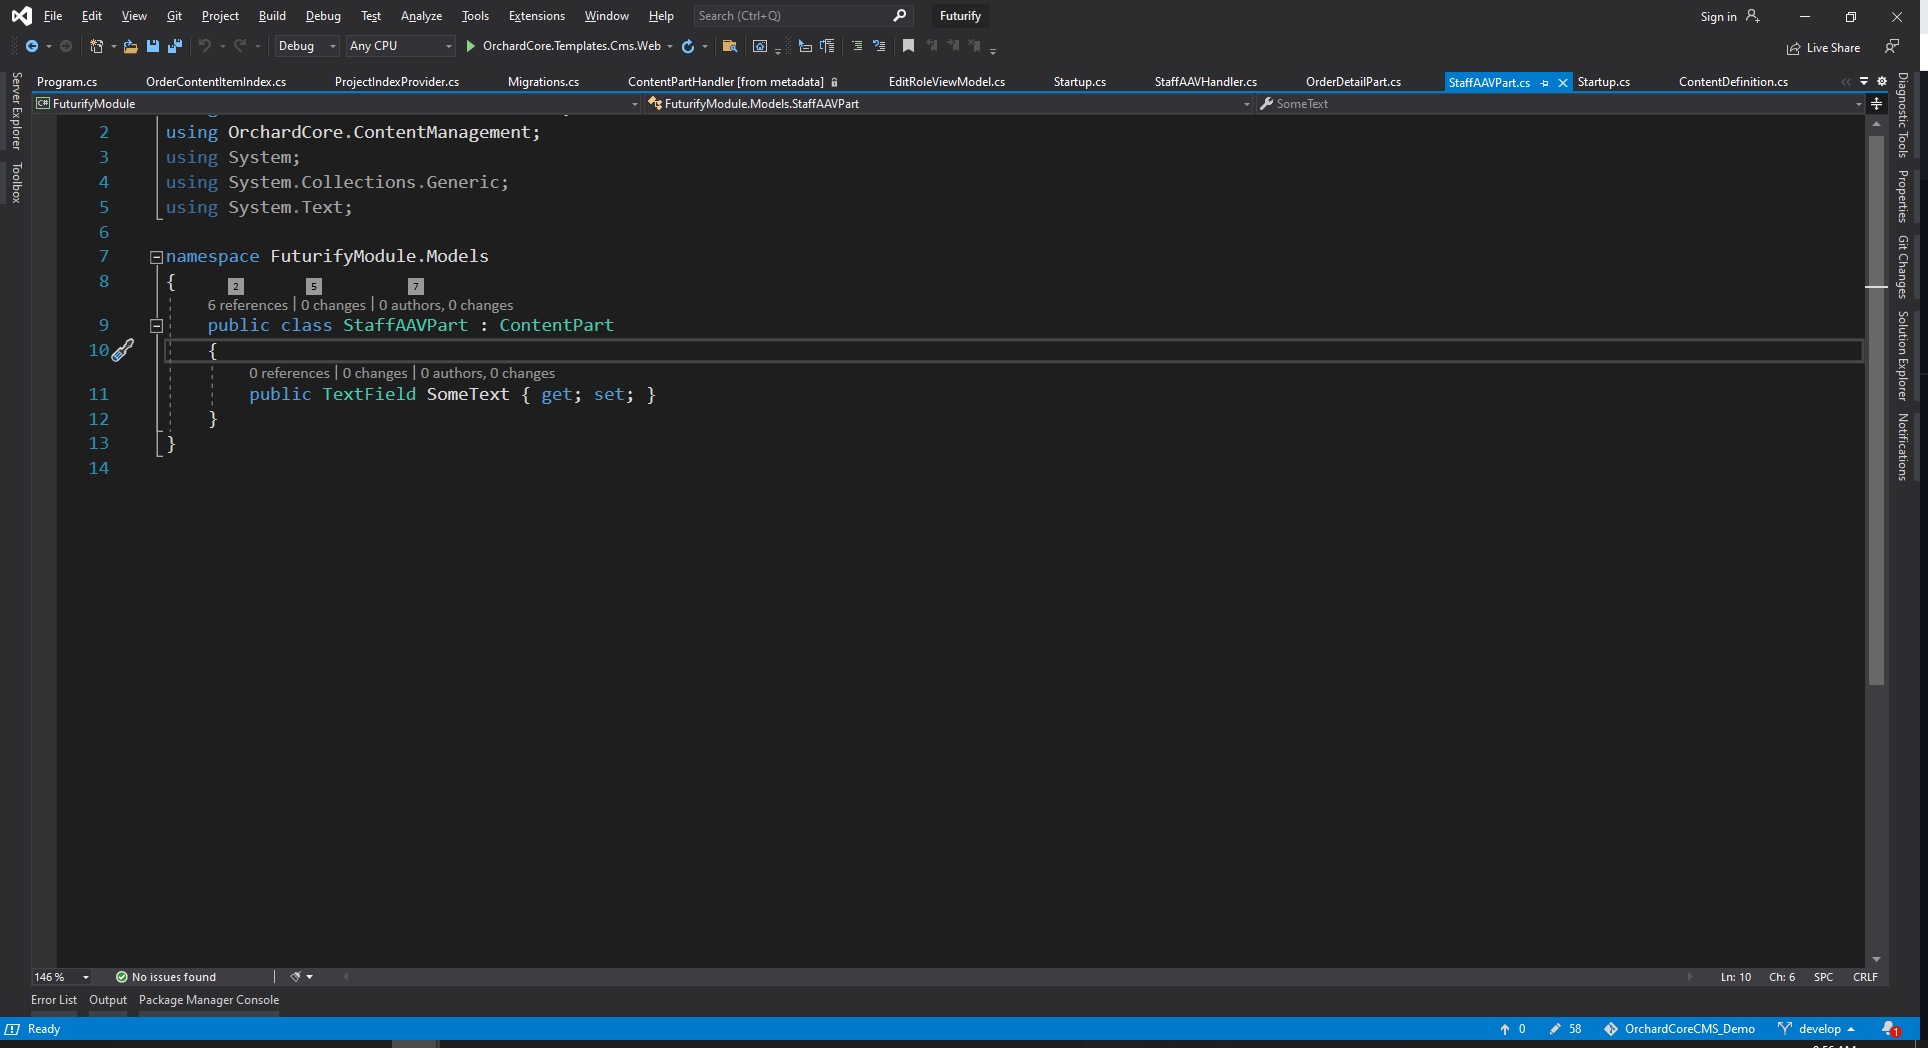Toggle a bookmark using the bookmark icon

(907, 46)
